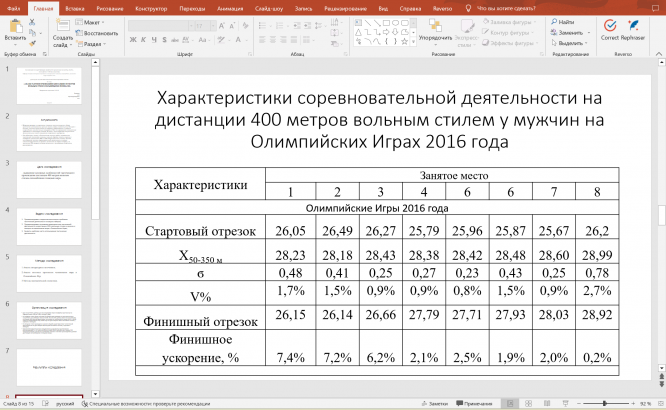Start Slide Show icon in status bar
The image size is (666, 410).
565,404
